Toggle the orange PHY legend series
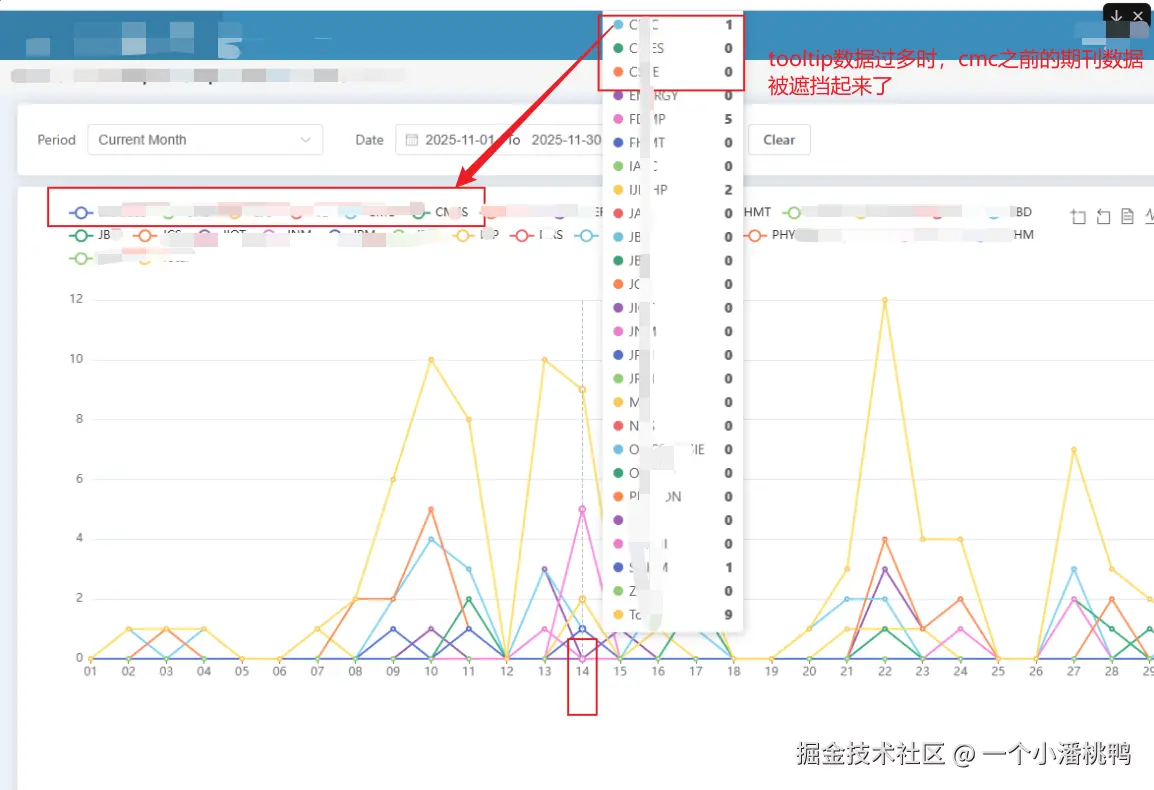 (770, 235)
